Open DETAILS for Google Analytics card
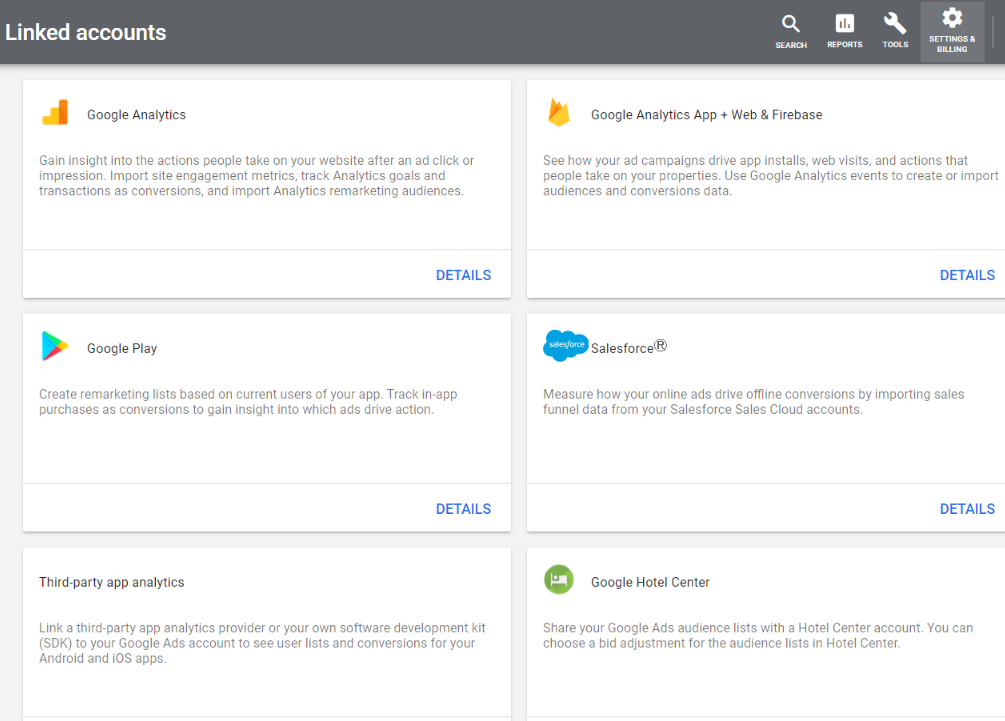The height and width of the screenshot is (721, 1005). click(463, 275)
